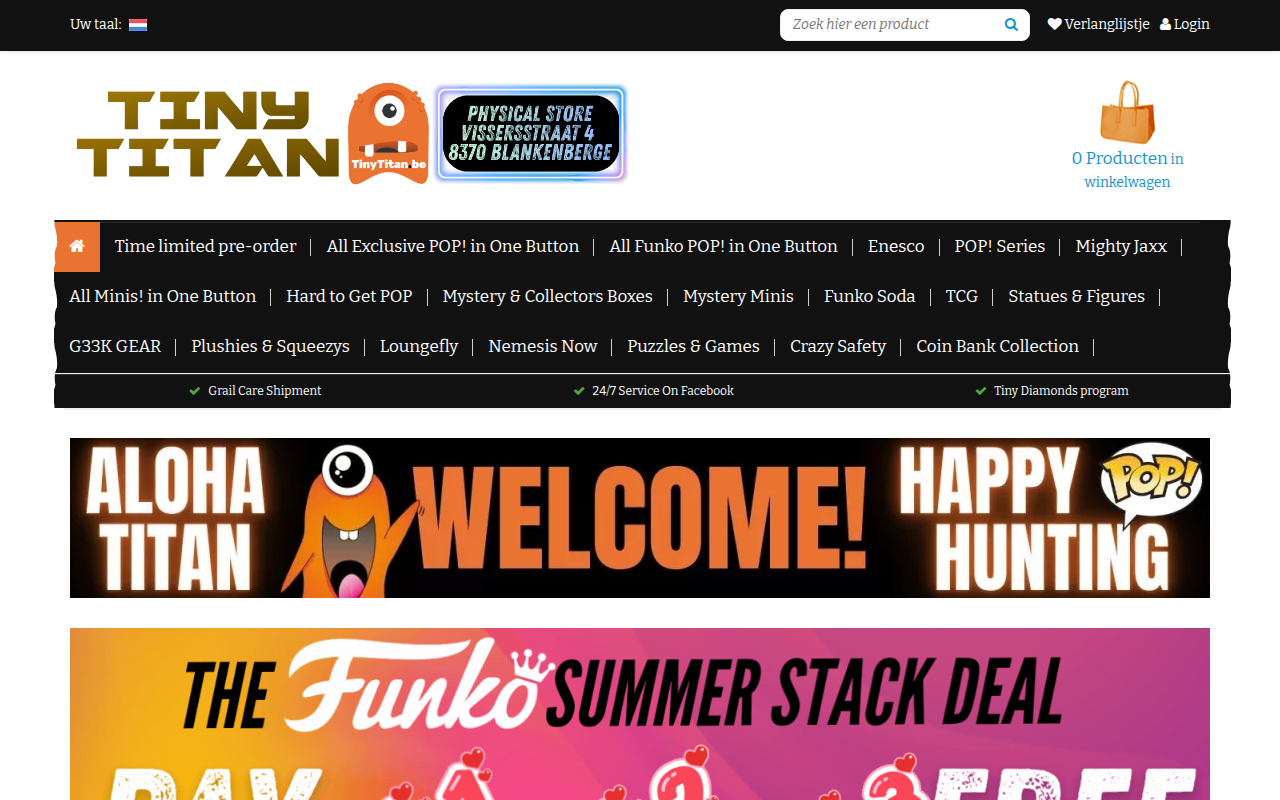Select Mystery Minis menu item
The image size is (1280, 800).
738,296
